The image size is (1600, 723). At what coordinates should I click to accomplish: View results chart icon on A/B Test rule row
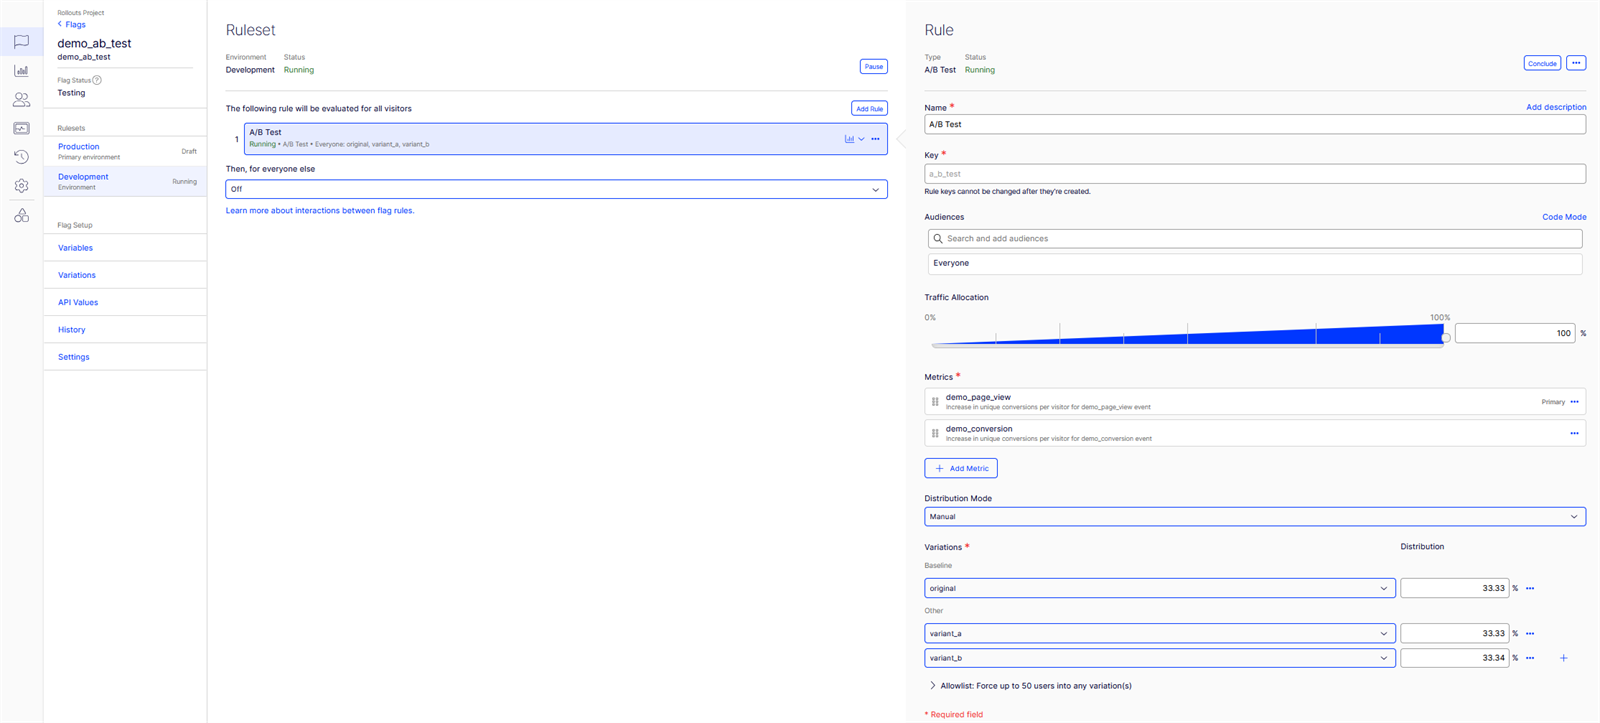click(x=849, y=139)
